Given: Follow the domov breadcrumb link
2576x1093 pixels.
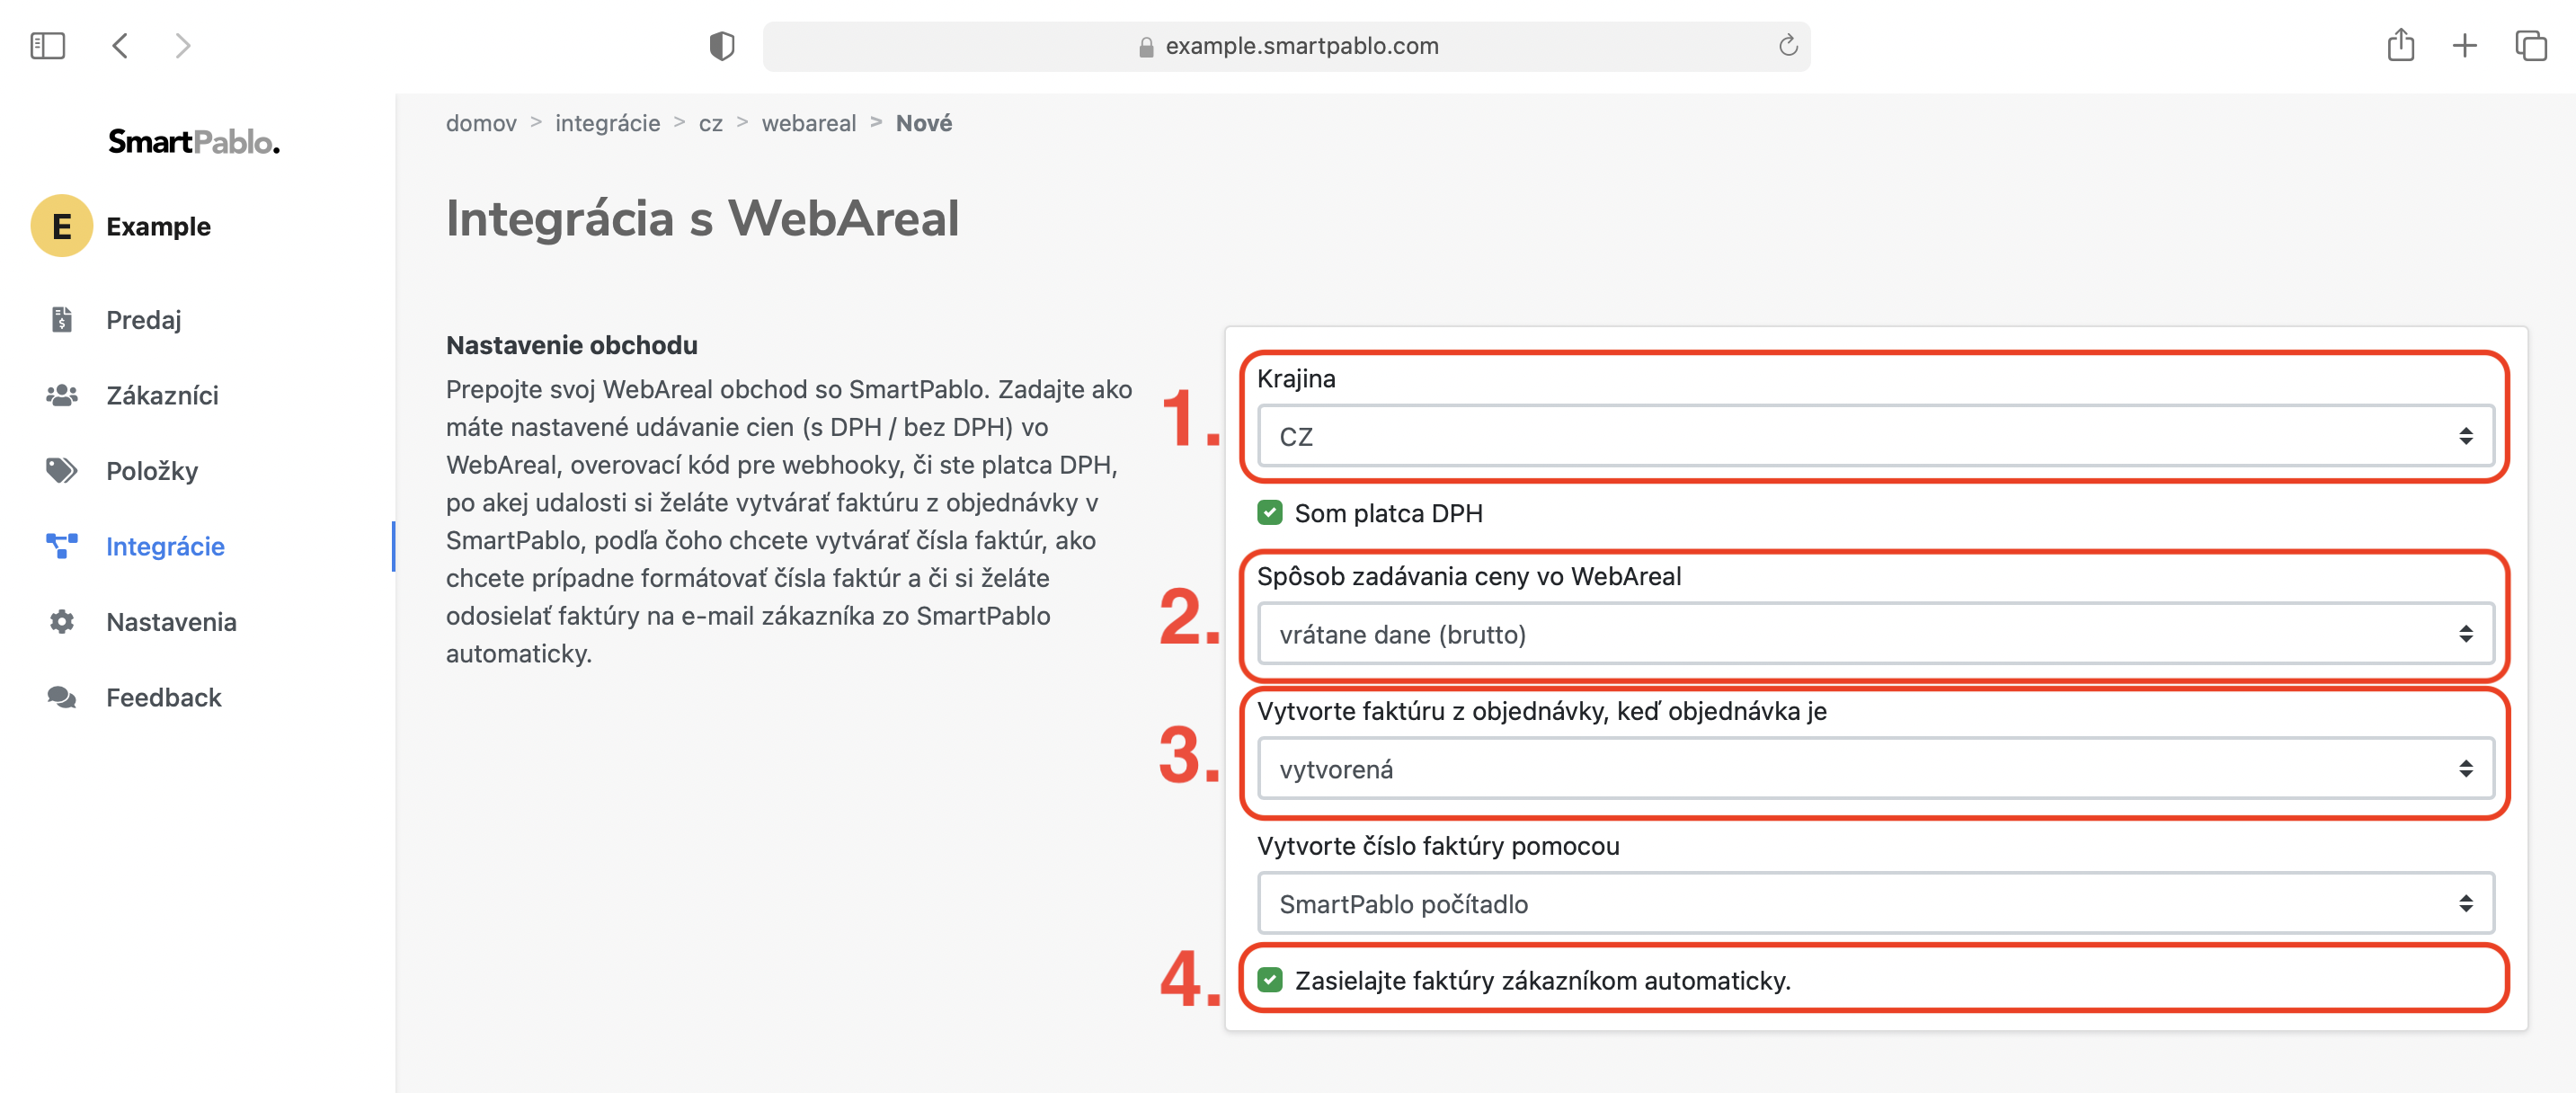Looking at the screenshot, I should pyautogui.click(x=481, y=123).
